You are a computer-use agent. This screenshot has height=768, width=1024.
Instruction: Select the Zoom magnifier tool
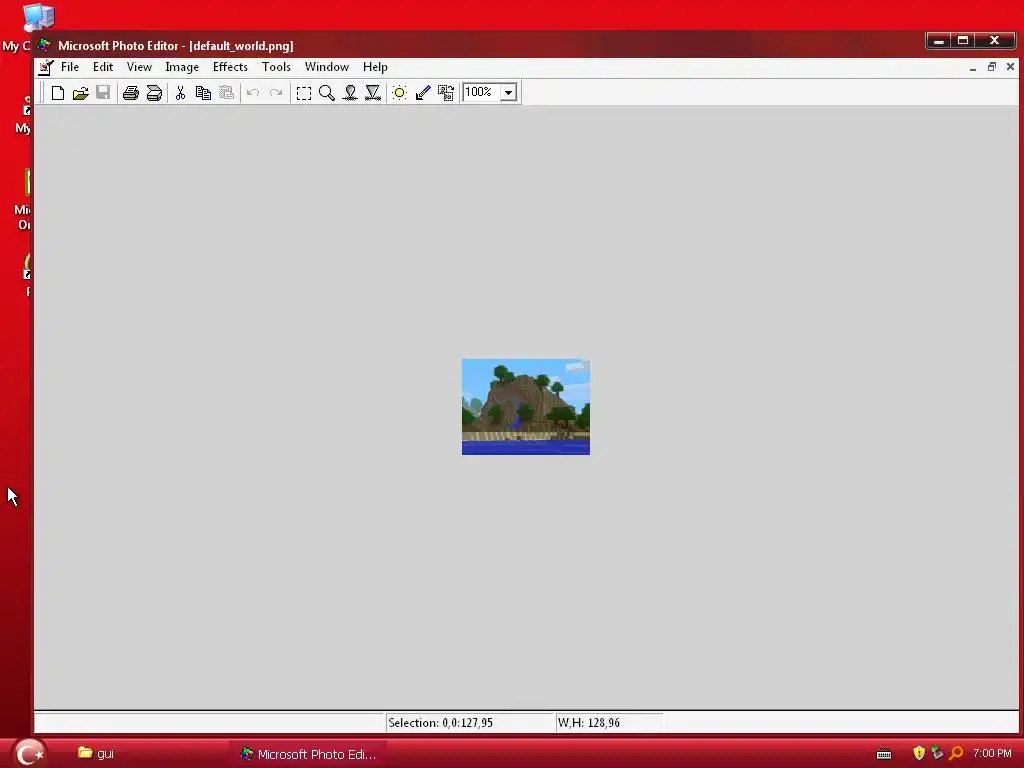327,93
